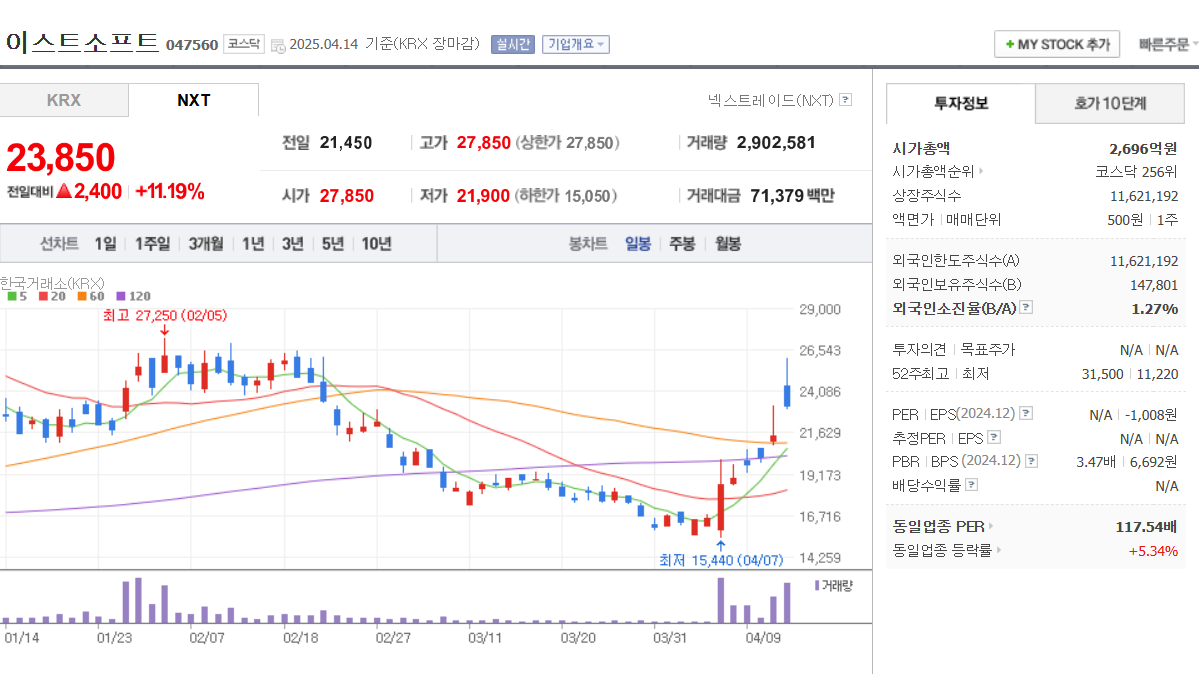Switch to the NXT tab

point(193,100)
